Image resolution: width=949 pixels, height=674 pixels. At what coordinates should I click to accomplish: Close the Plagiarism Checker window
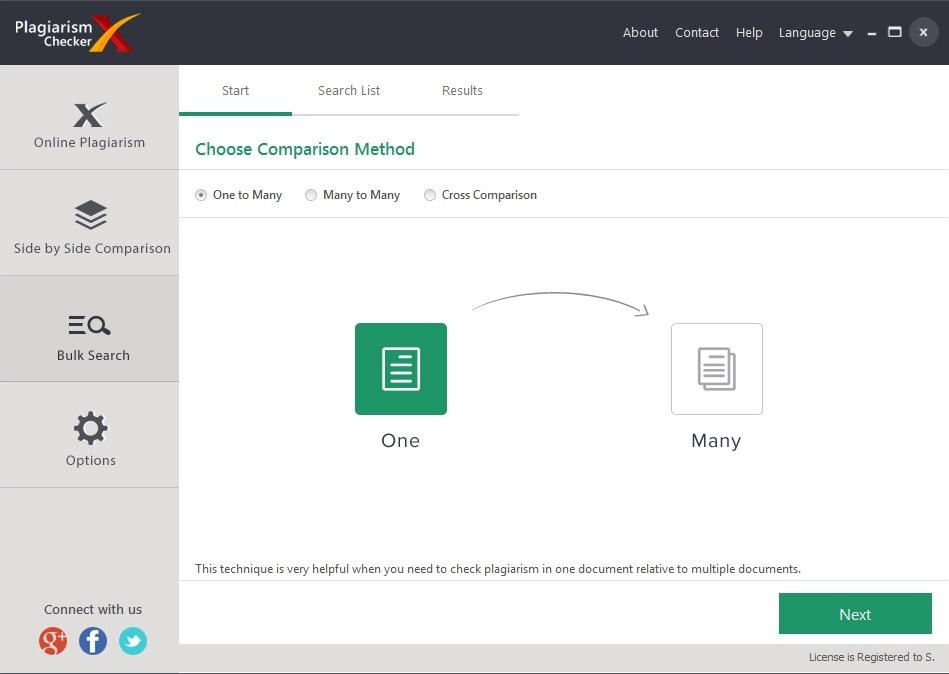click(924, 33)
